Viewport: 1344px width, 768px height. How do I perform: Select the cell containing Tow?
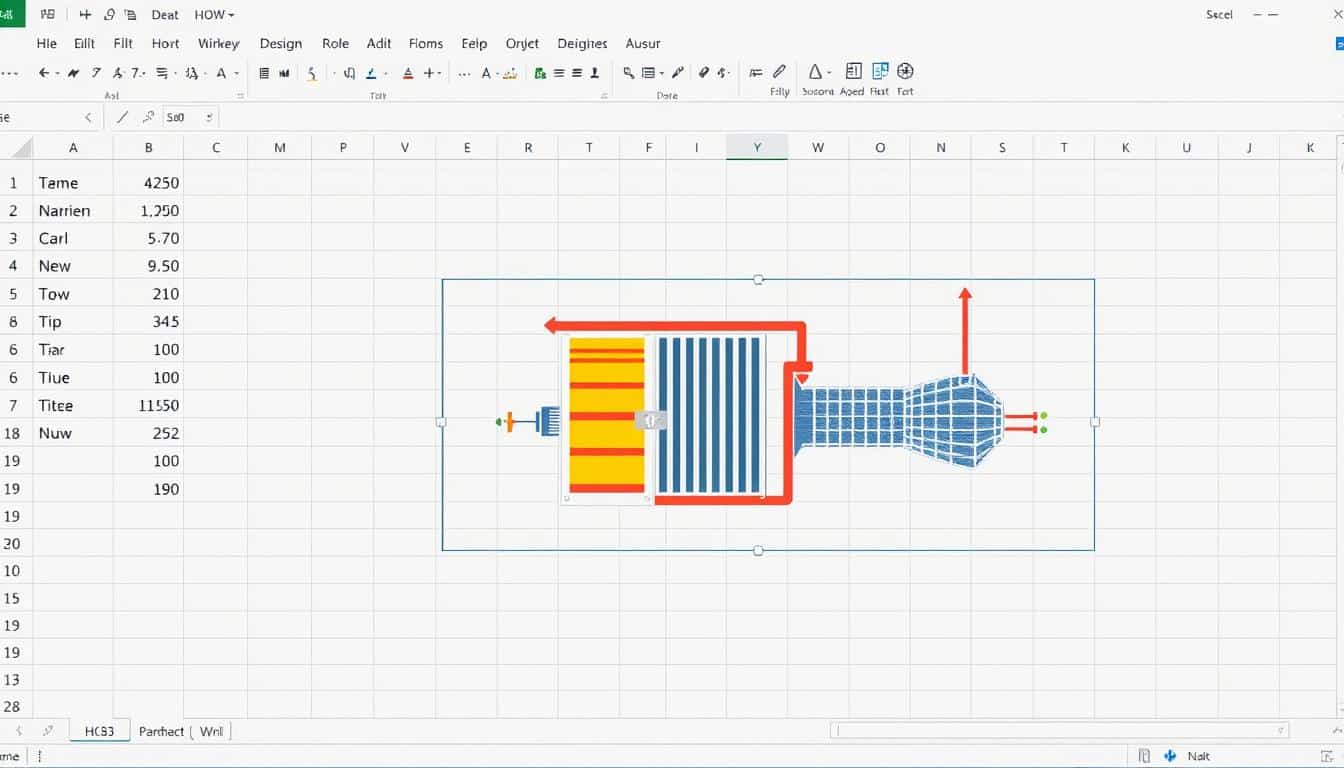[x=73, y=294]
